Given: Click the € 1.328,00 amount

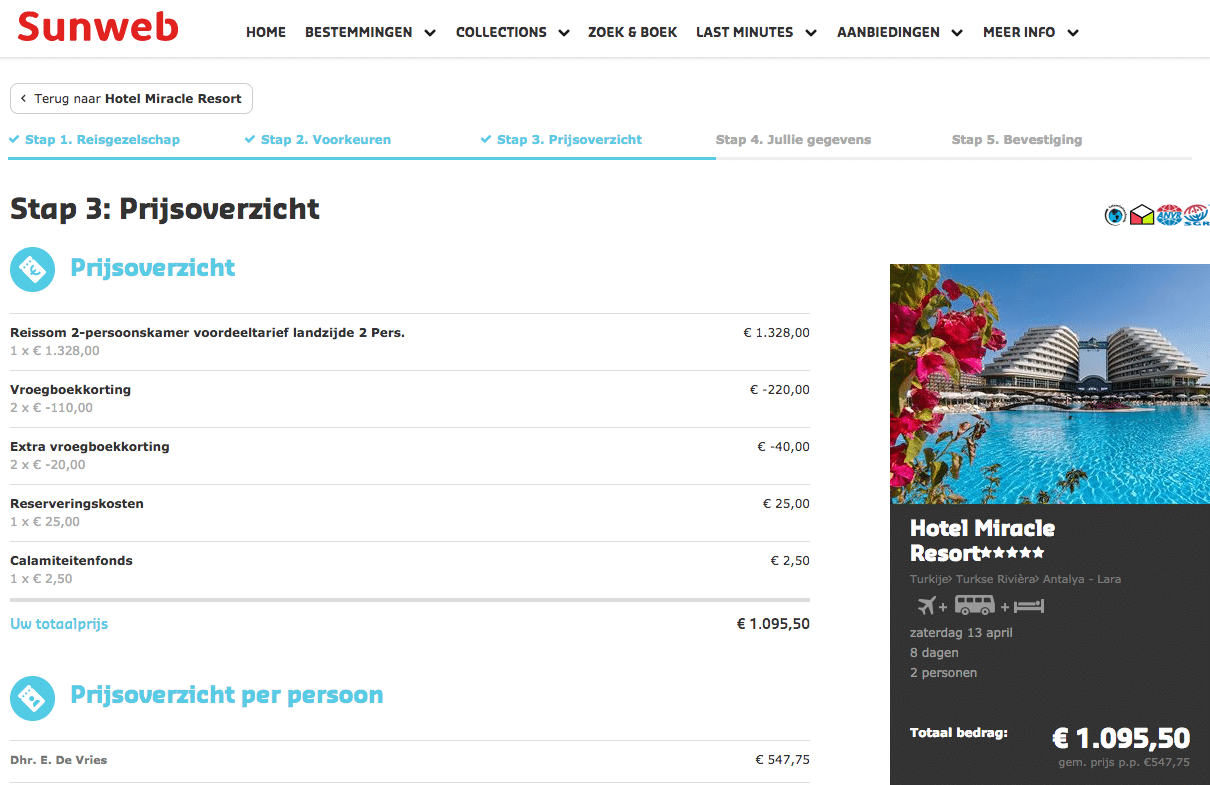Looking at the screenshot, I should pyautogui.click(x=777, y=333).
